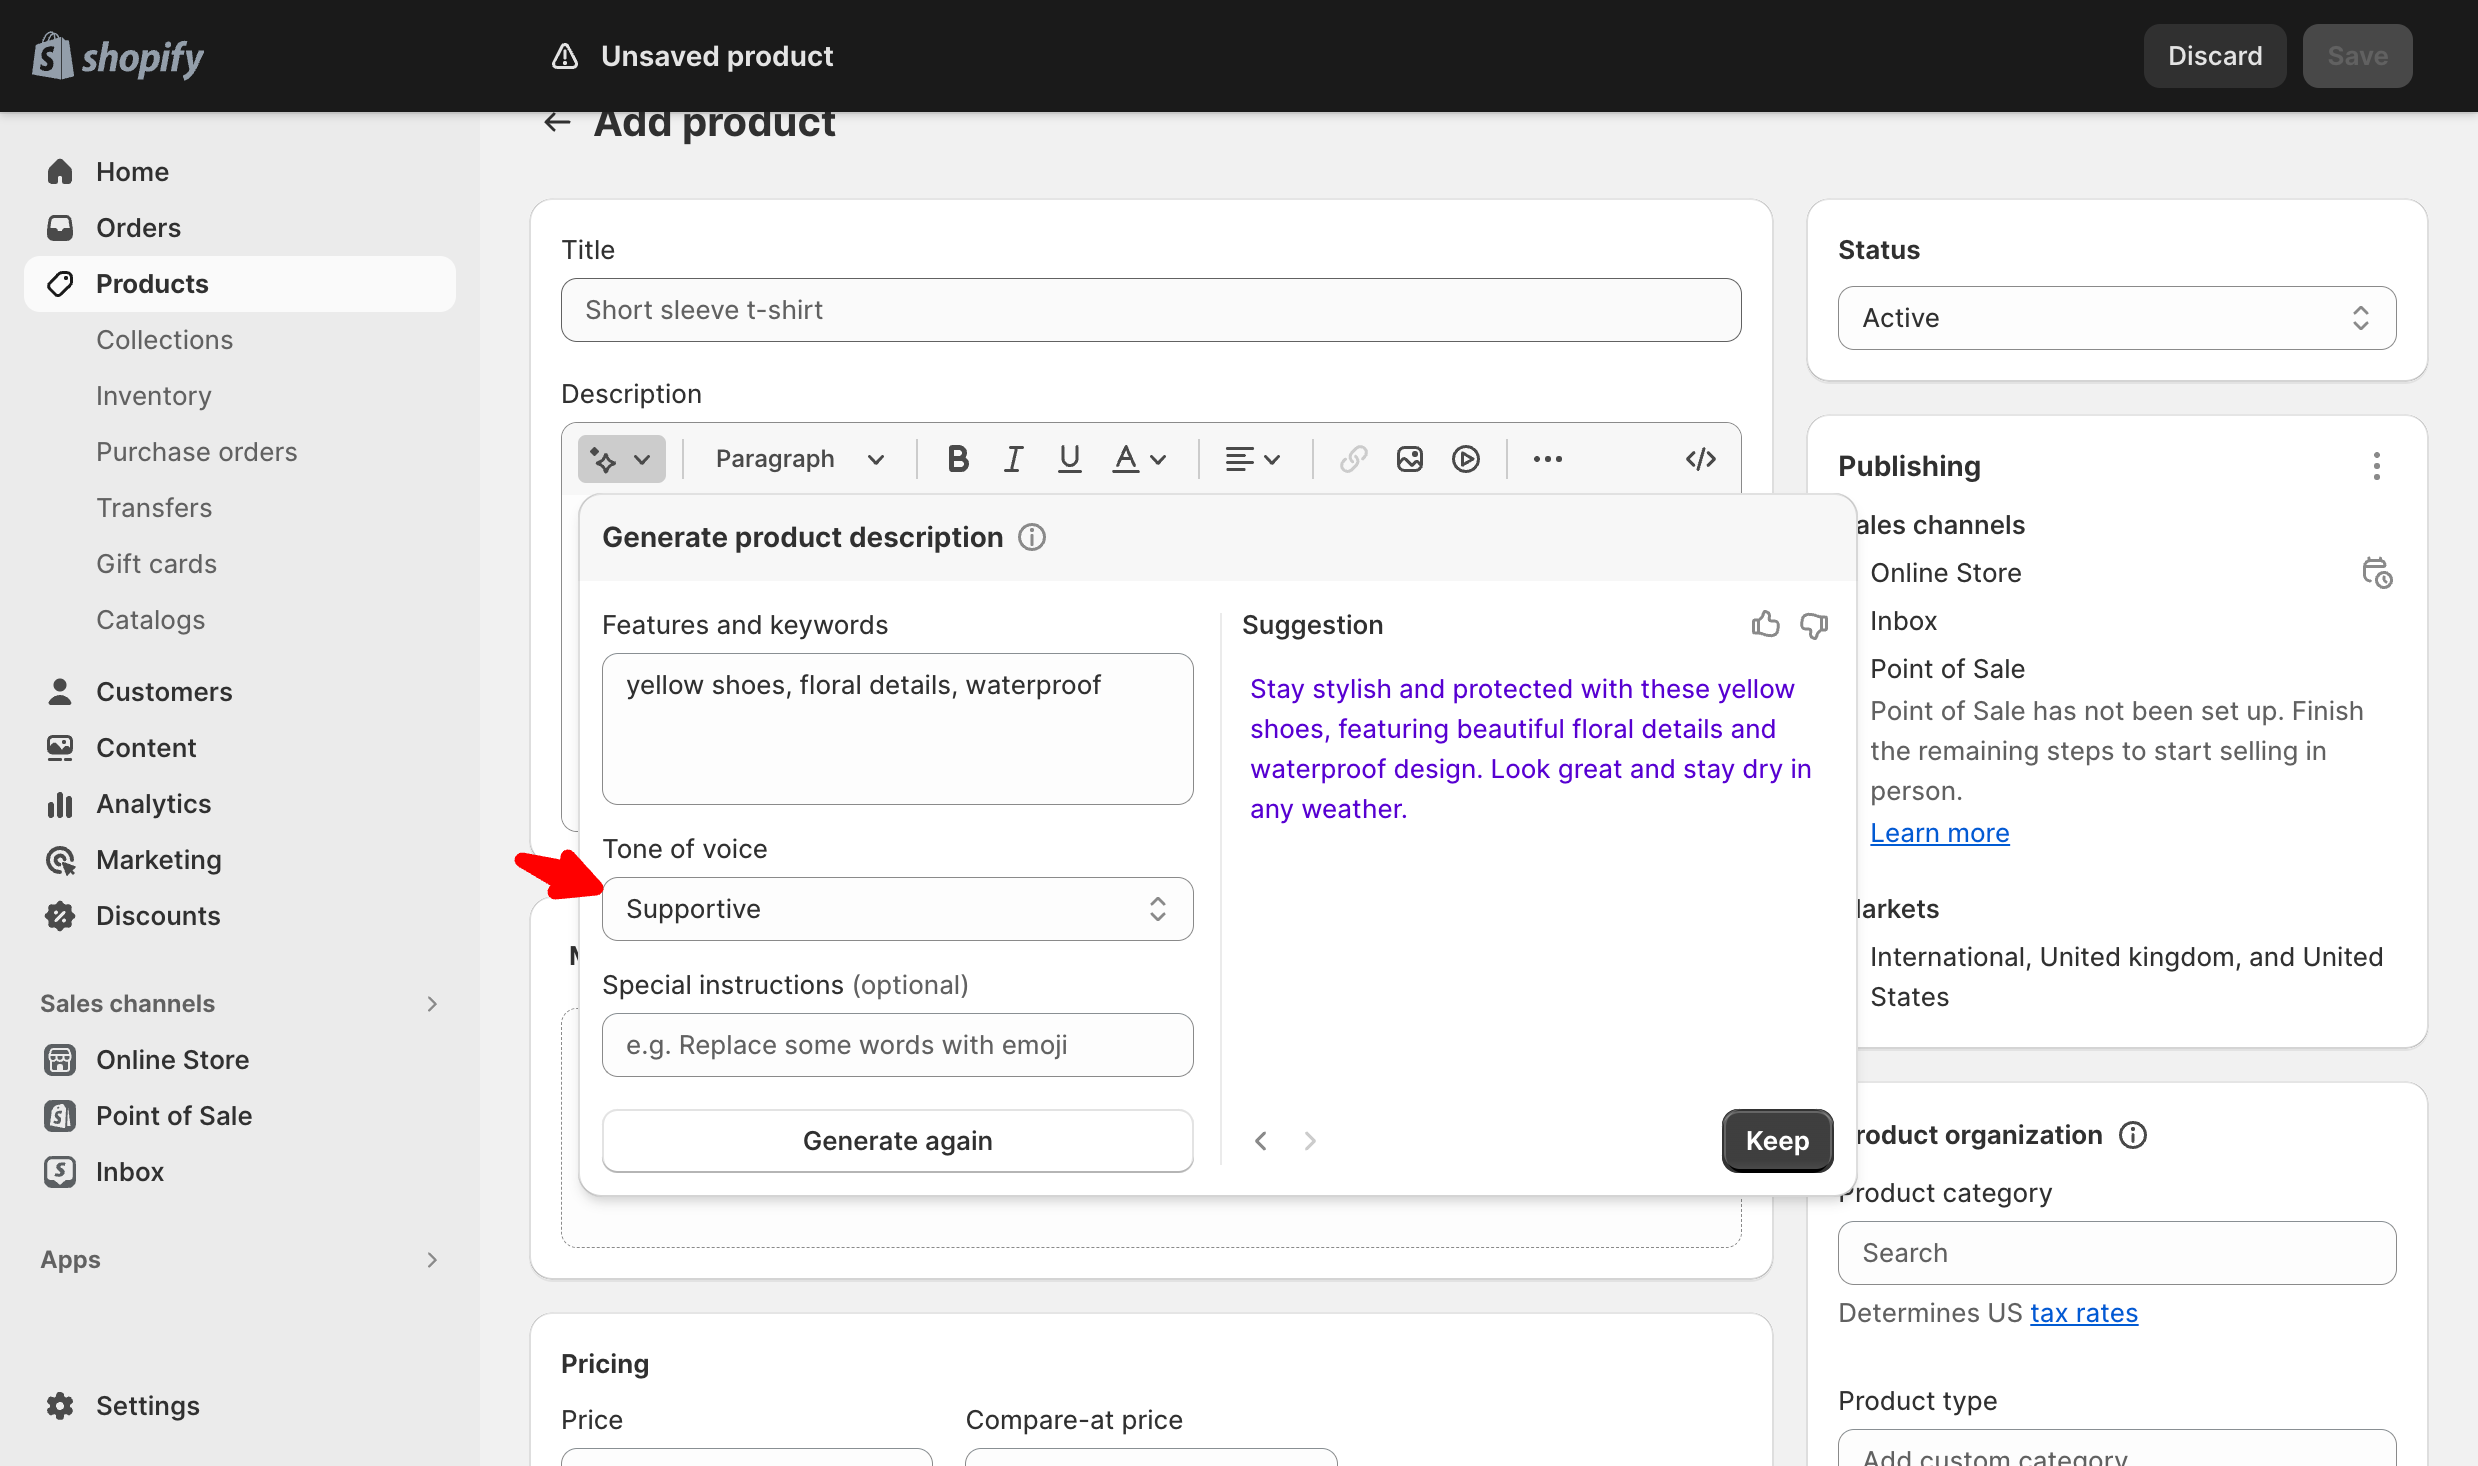Expand the text alignment options dropdown
Screen dimensions: 2478x1466
click(x=1251, y=459)
